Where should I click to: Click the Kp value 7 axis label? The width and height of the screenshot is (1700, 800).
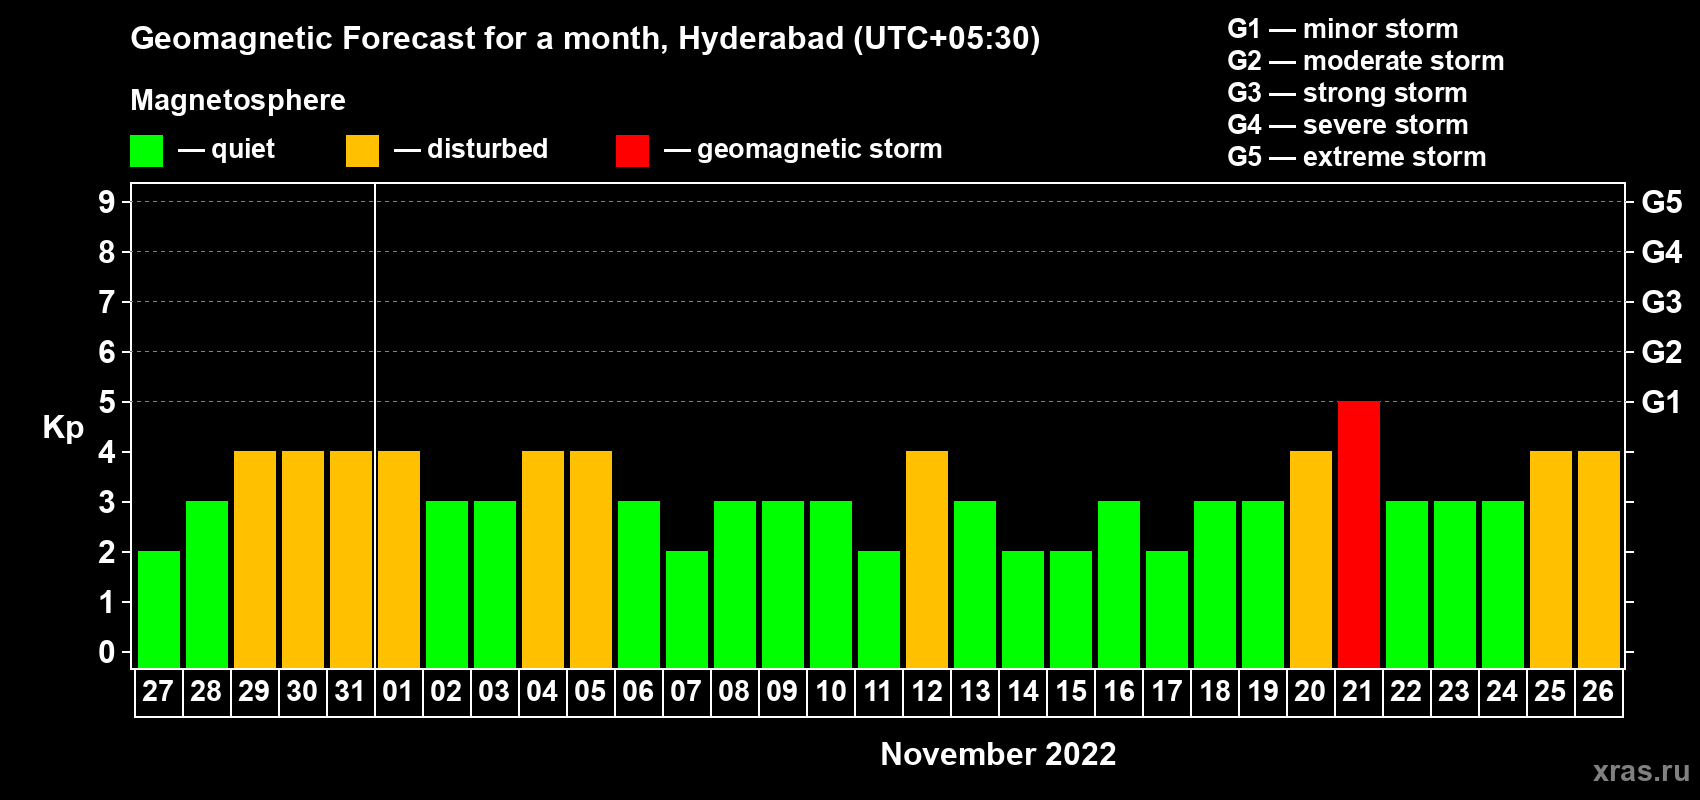click(107, 302)
